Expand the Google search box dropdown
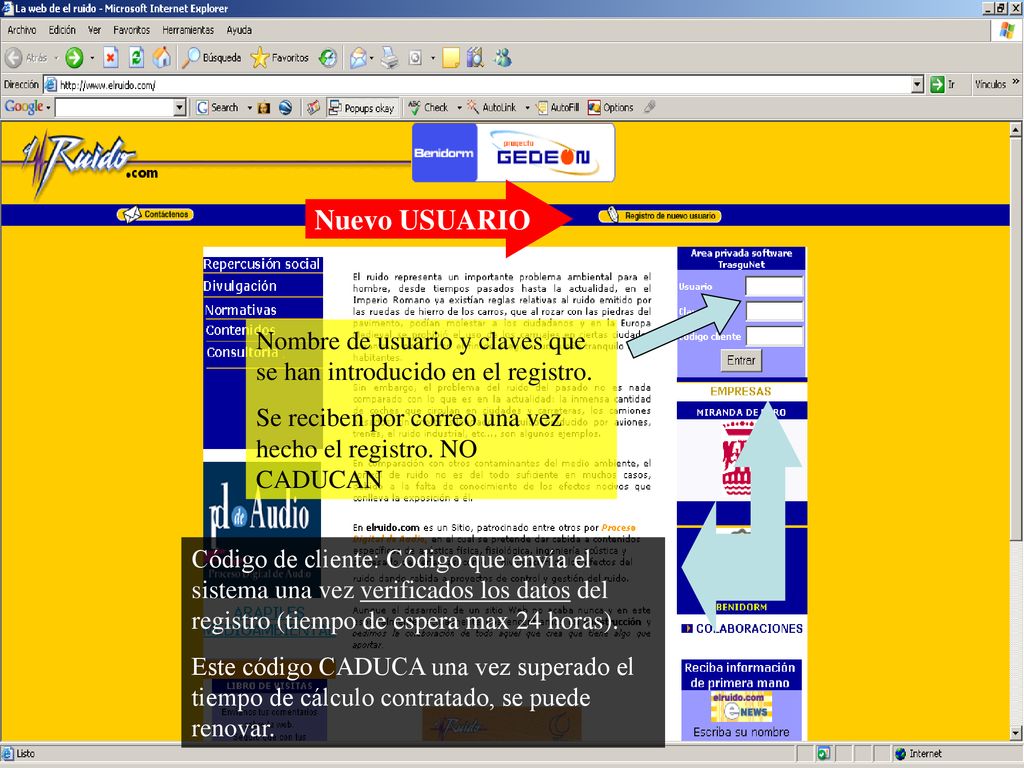 click(180, 108)
